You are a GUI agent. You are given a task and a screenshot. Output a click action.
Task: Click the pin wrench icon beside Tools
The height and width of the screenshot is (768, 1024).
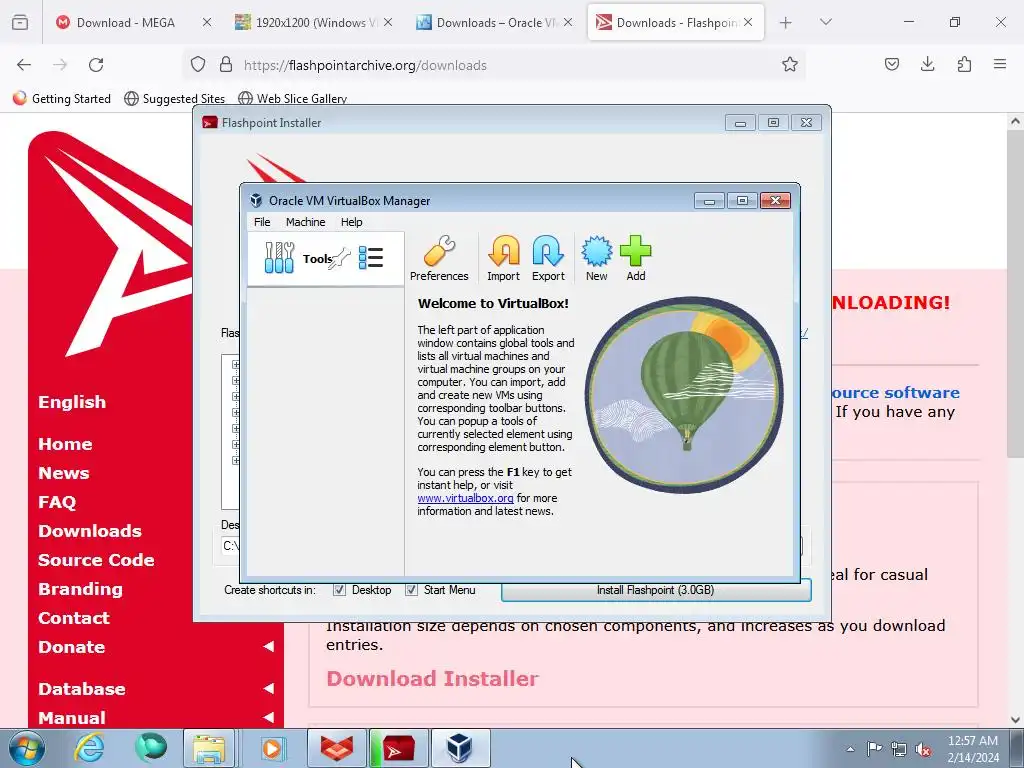(340, 259)
